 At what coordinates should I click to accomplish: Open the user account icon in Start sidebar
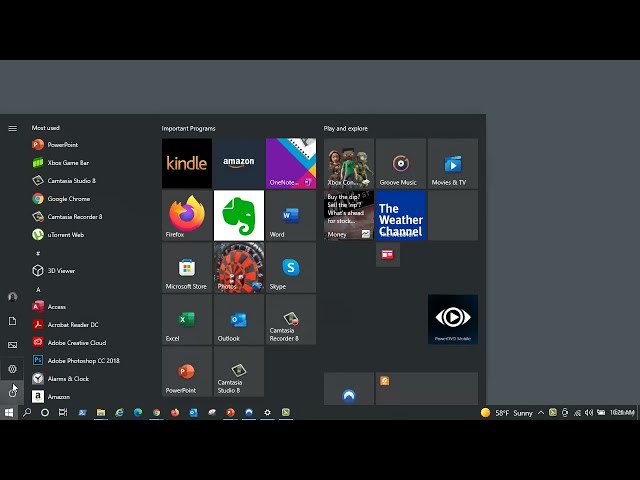(x=12, y=297)
